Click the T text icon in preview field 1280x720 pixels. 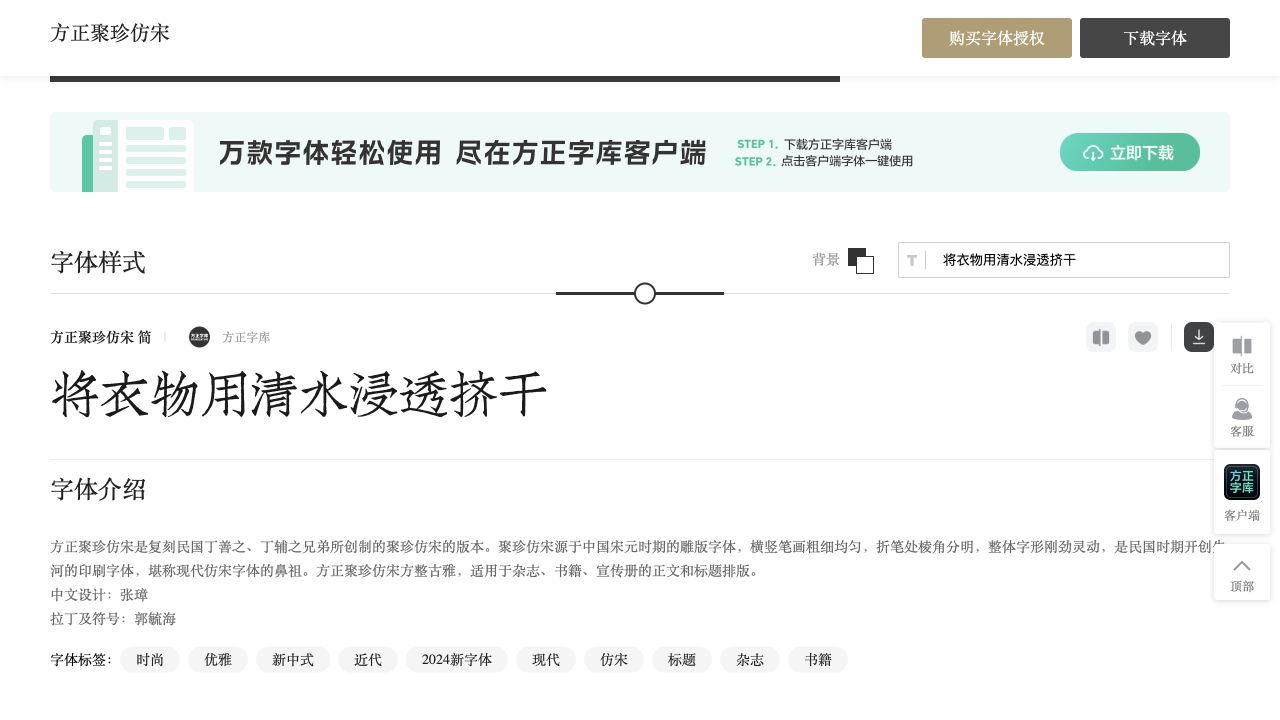(912, 260)
